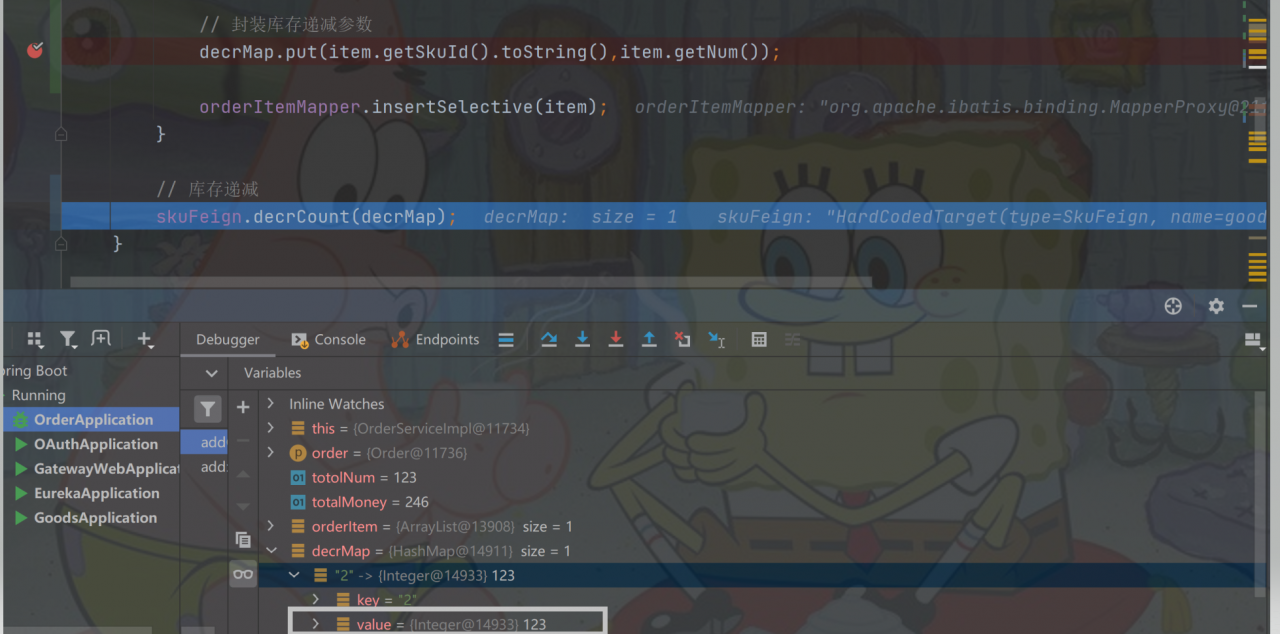1280x634 pixels.
Task: Open the debug tool window settings gear
Action: click(1215, 306)
